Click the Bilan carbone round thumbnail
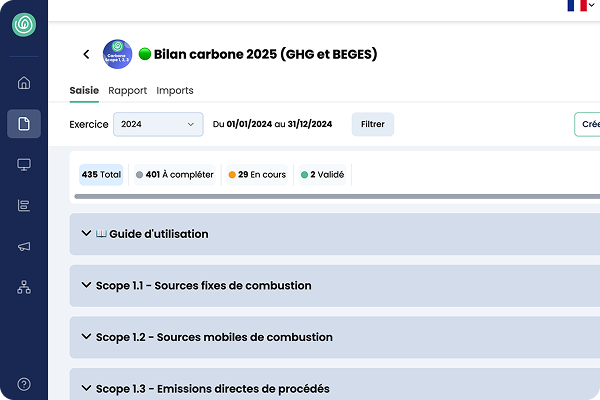Image resolution: width=600 pixels, height=400 pixels. [117, 54]
